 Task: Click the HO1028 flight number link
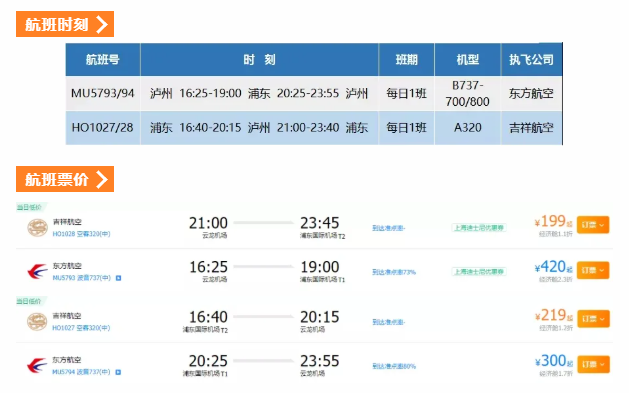point(64,234)
